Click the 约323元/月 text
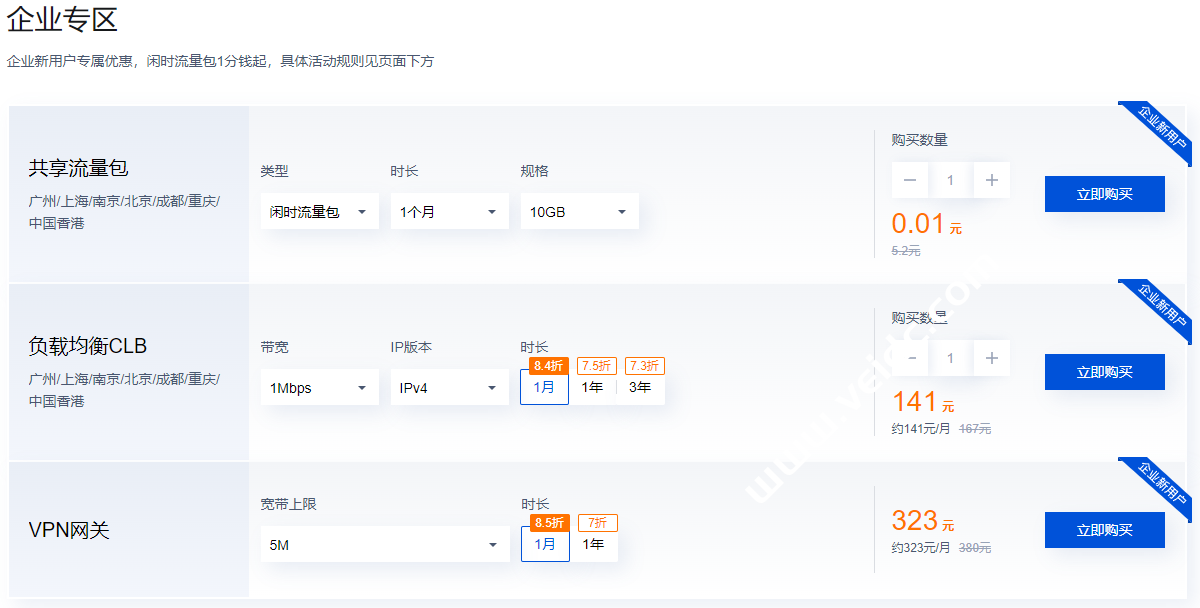The image size is (1200, 608). 921,548
